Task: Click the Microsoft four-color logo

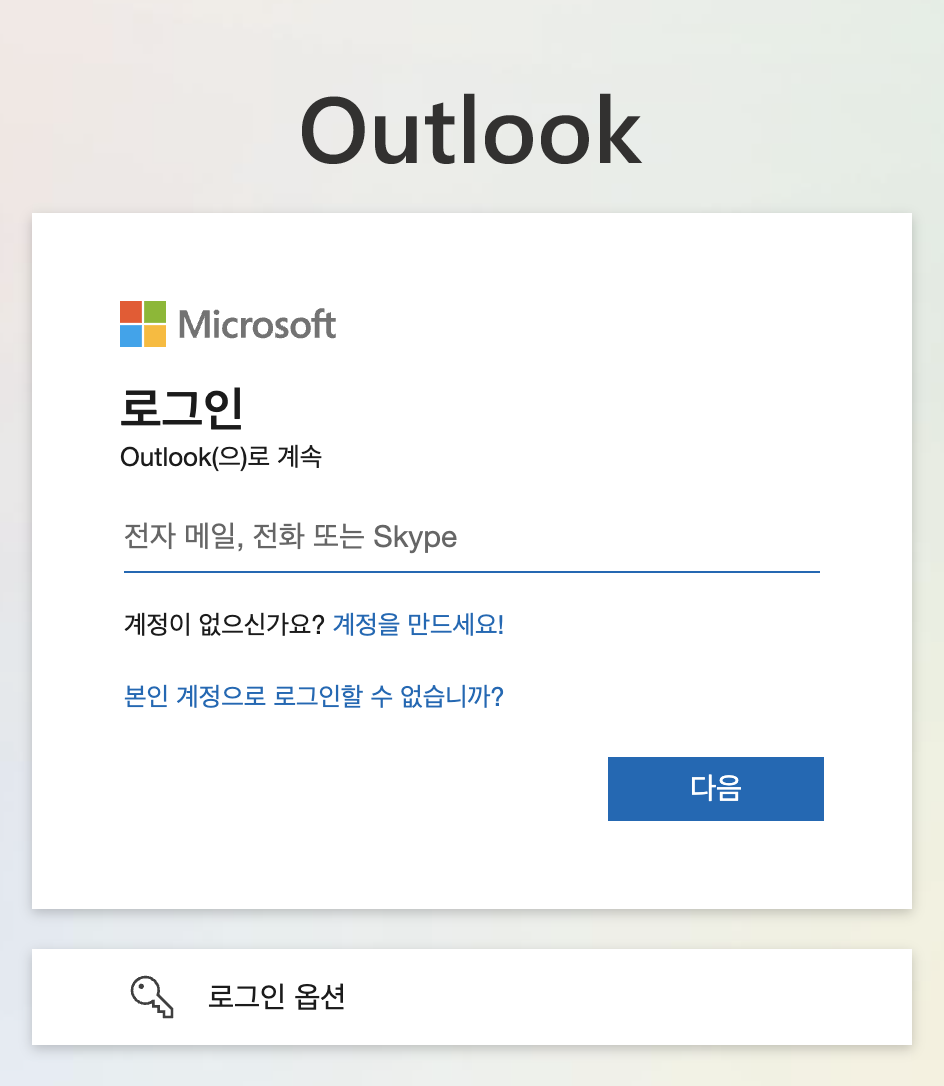Action: [x=143, y=324]
